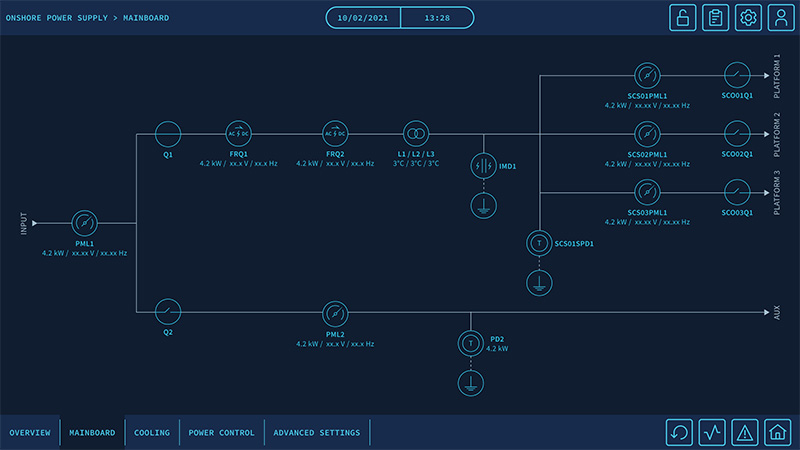
Task: Click the PML1 label text
Action: click(x=84, y=244)
